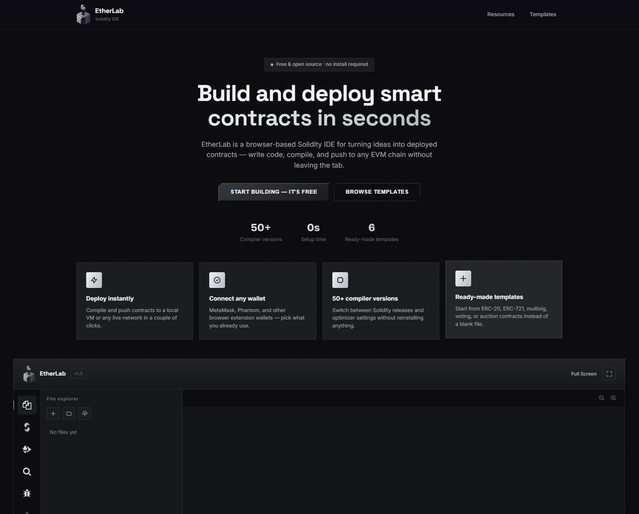Screen dimensions: 639x514
Task: Create a new file with plus icon
Action: (53, 413)
